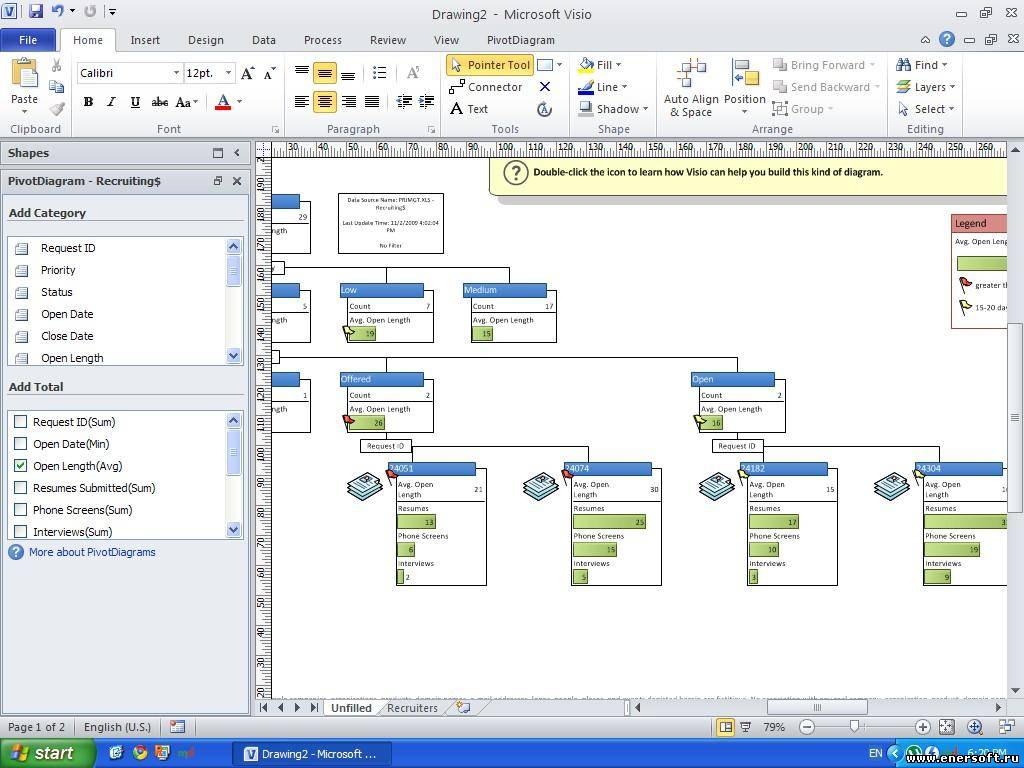Screen dimensions: 1024x768
Task: Switch to the Data ribbon tab
Action: click(264, 40)
